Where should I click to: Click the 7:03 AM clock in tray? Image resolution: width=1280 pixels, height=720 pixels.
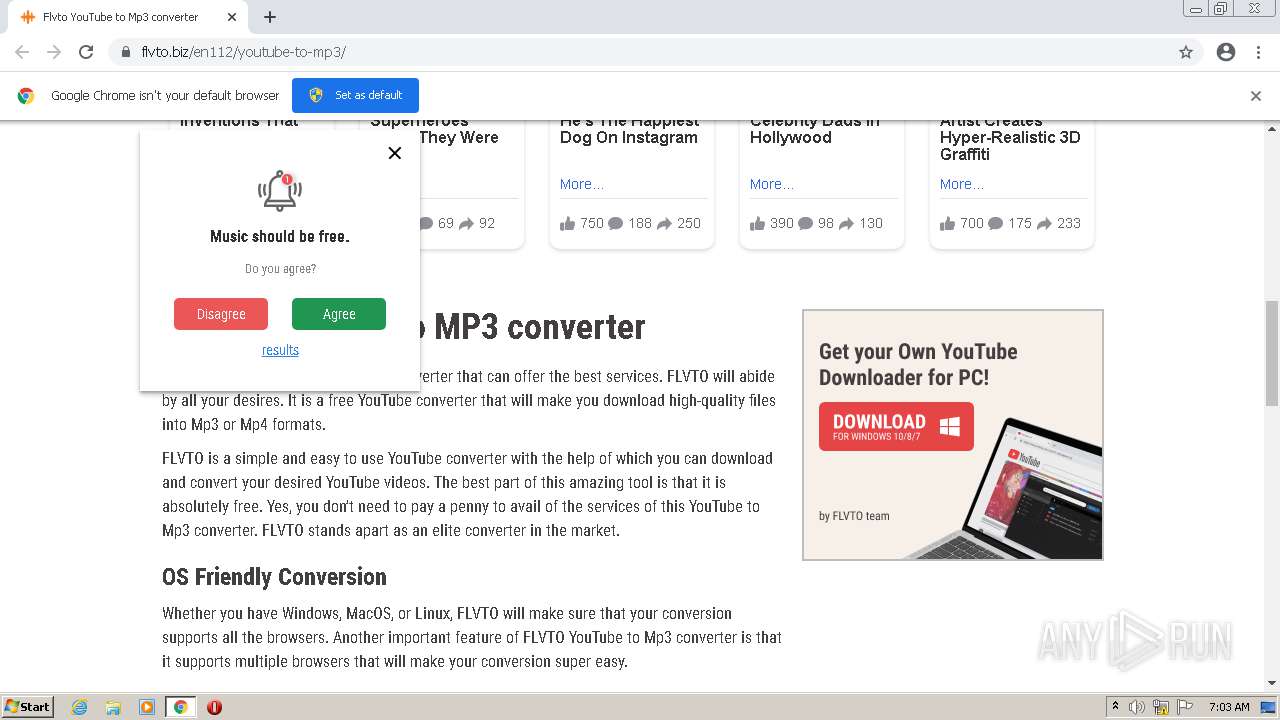[x=1229, y=707]
